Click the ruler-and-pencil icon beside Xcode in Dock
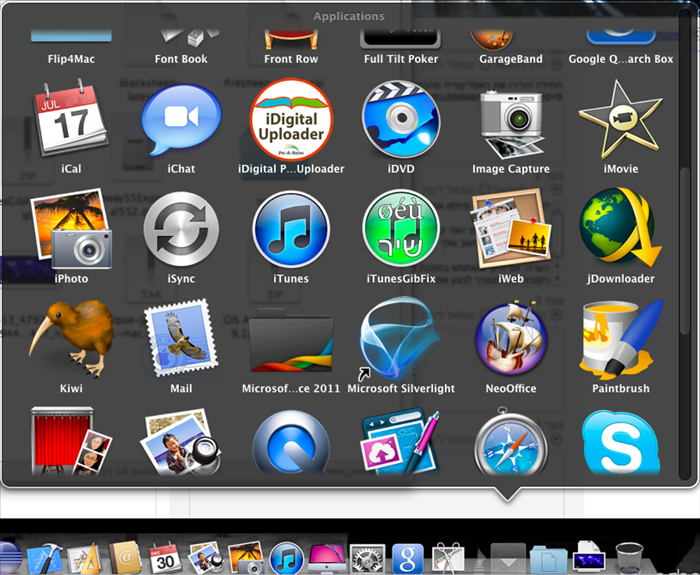 coord(84,558)
